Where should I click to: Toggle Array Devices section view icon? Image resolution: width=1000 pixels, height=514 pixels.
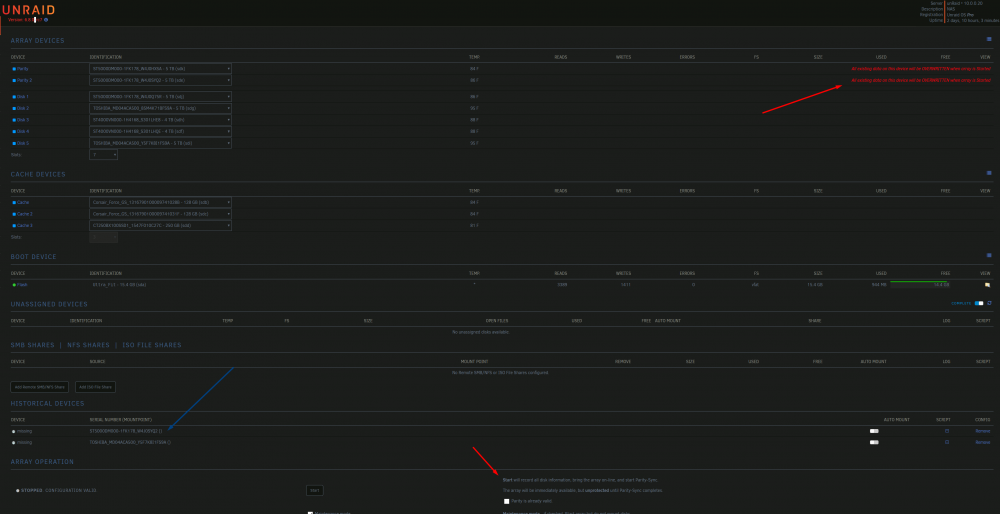[989, 39]
